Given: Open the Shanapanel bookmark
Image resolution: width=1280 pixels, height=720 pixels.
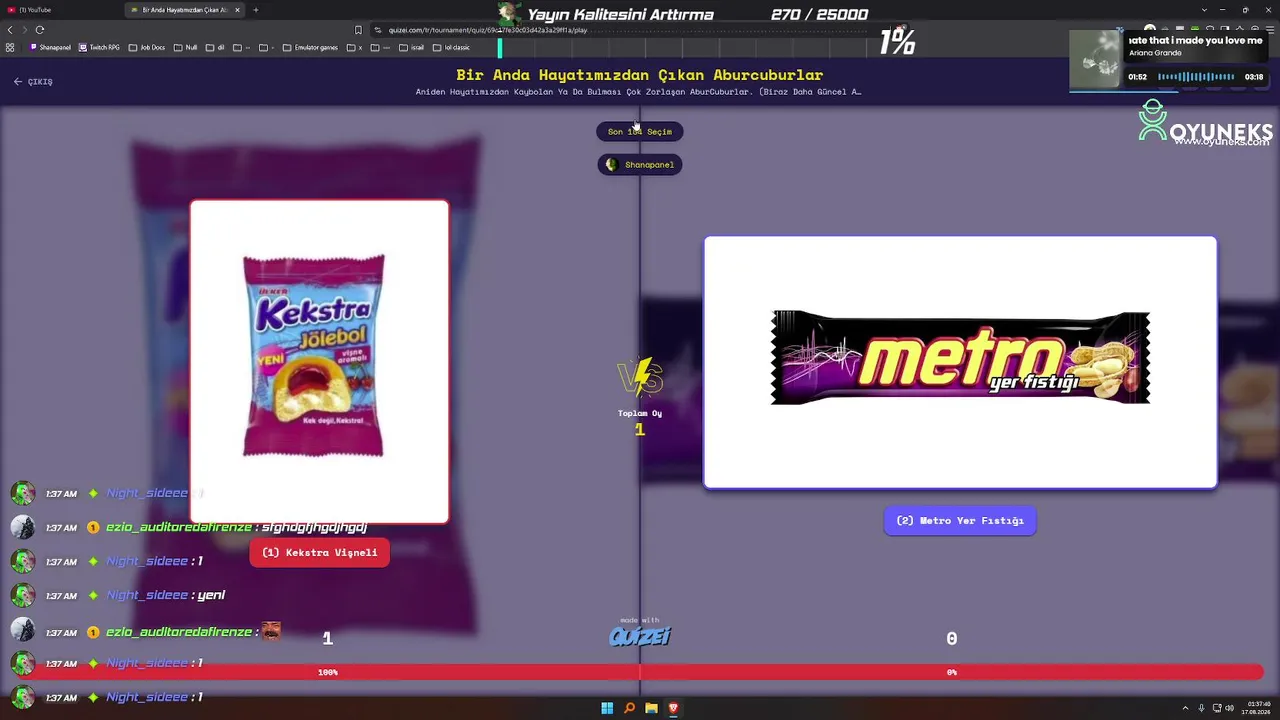Looking at the screenshot, I should (x=51, y=47).
